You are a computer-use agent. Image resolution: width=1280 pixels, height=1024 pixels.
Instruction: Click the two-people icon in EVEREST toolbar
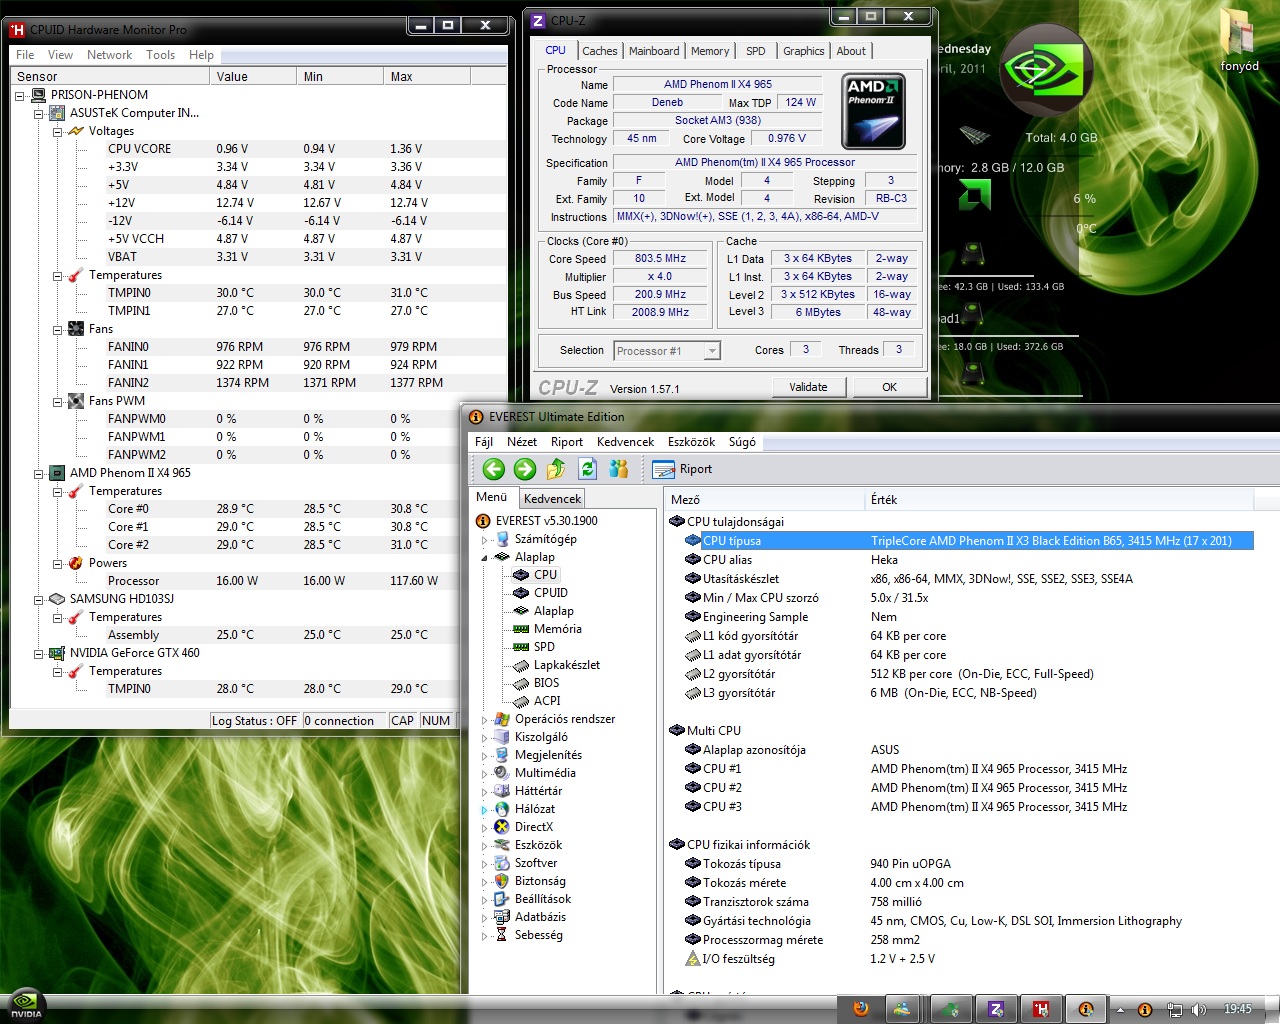pyautogui.click(x=619, y=469)
